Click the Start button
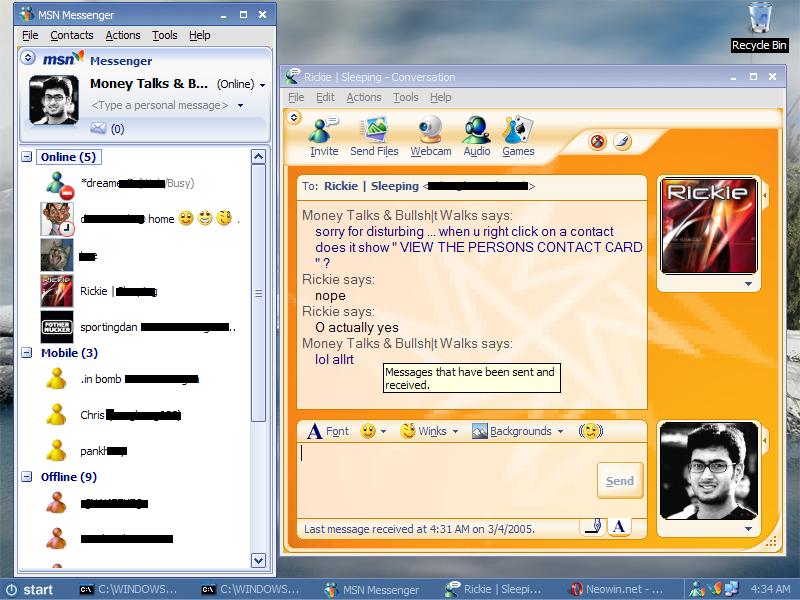Screen dimensions: 800x600 (30, 590)
